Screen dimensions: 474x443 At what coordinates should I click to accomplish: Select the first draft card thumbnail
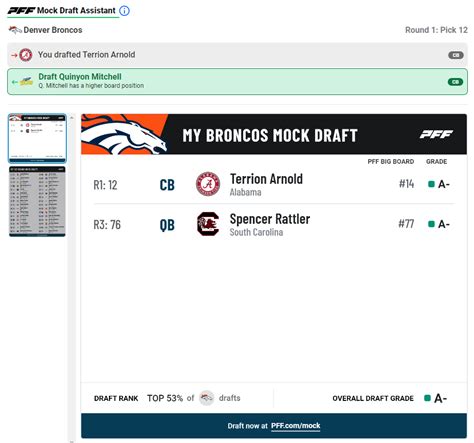tap(37, 138)
